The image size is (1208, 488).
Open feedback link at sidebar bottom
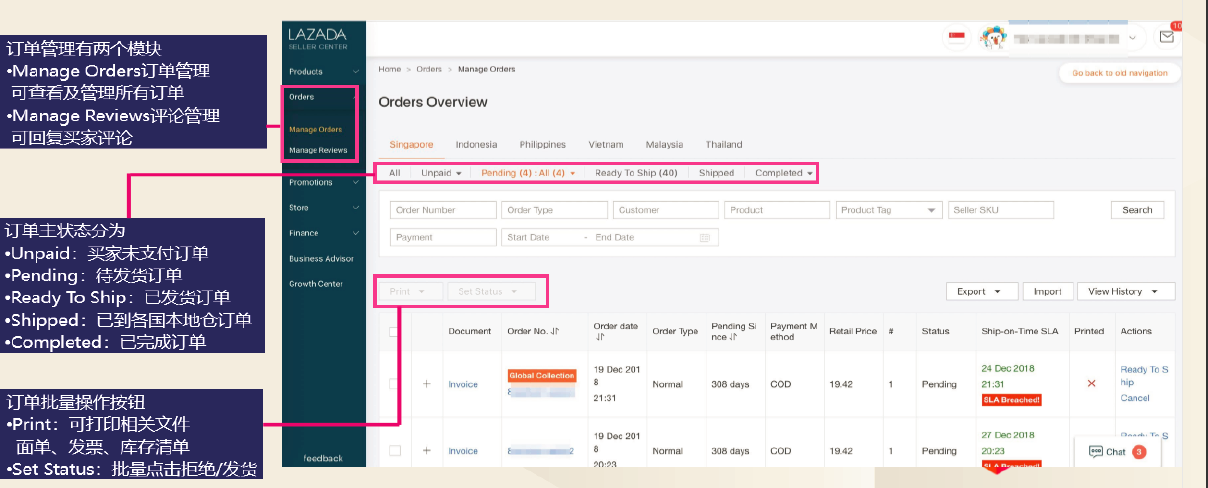[x=322, y=458]
